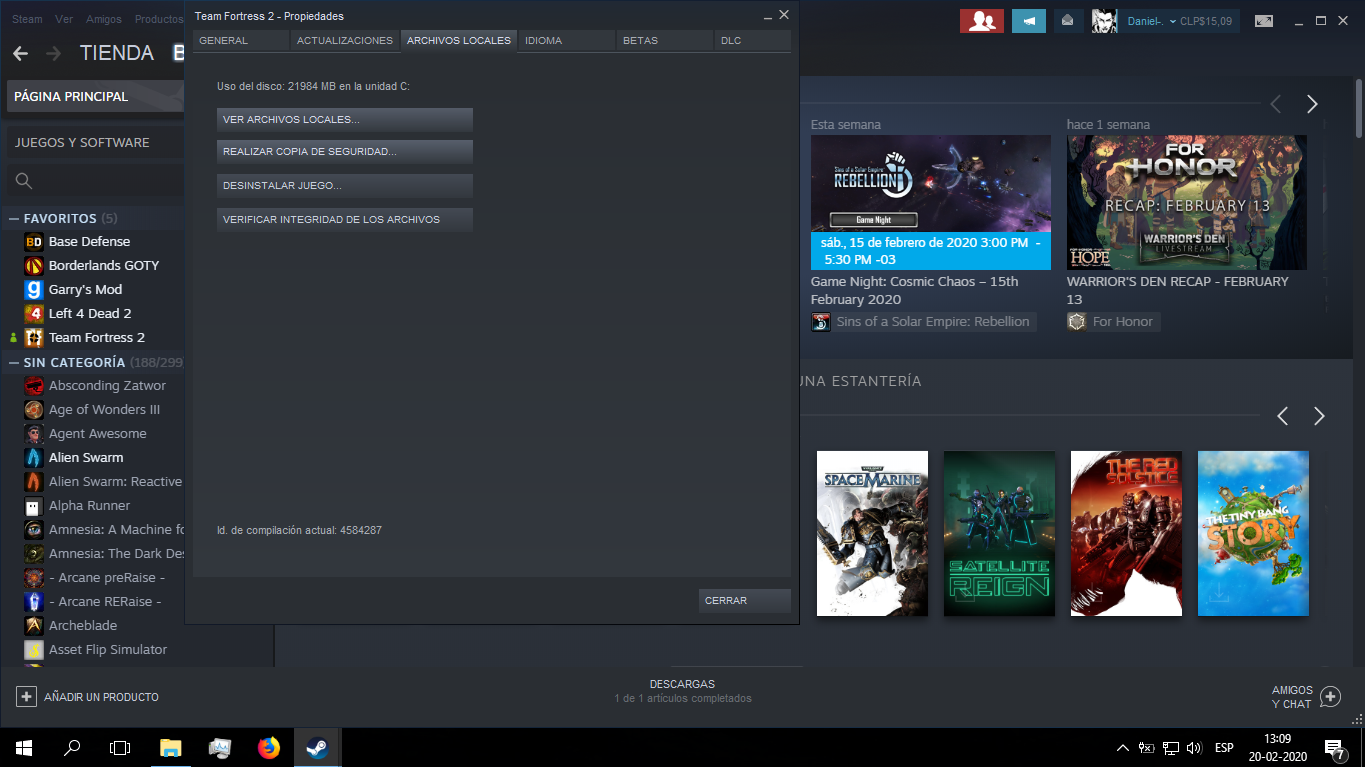Show hidden system tray icons

[x=1123, y=747]
